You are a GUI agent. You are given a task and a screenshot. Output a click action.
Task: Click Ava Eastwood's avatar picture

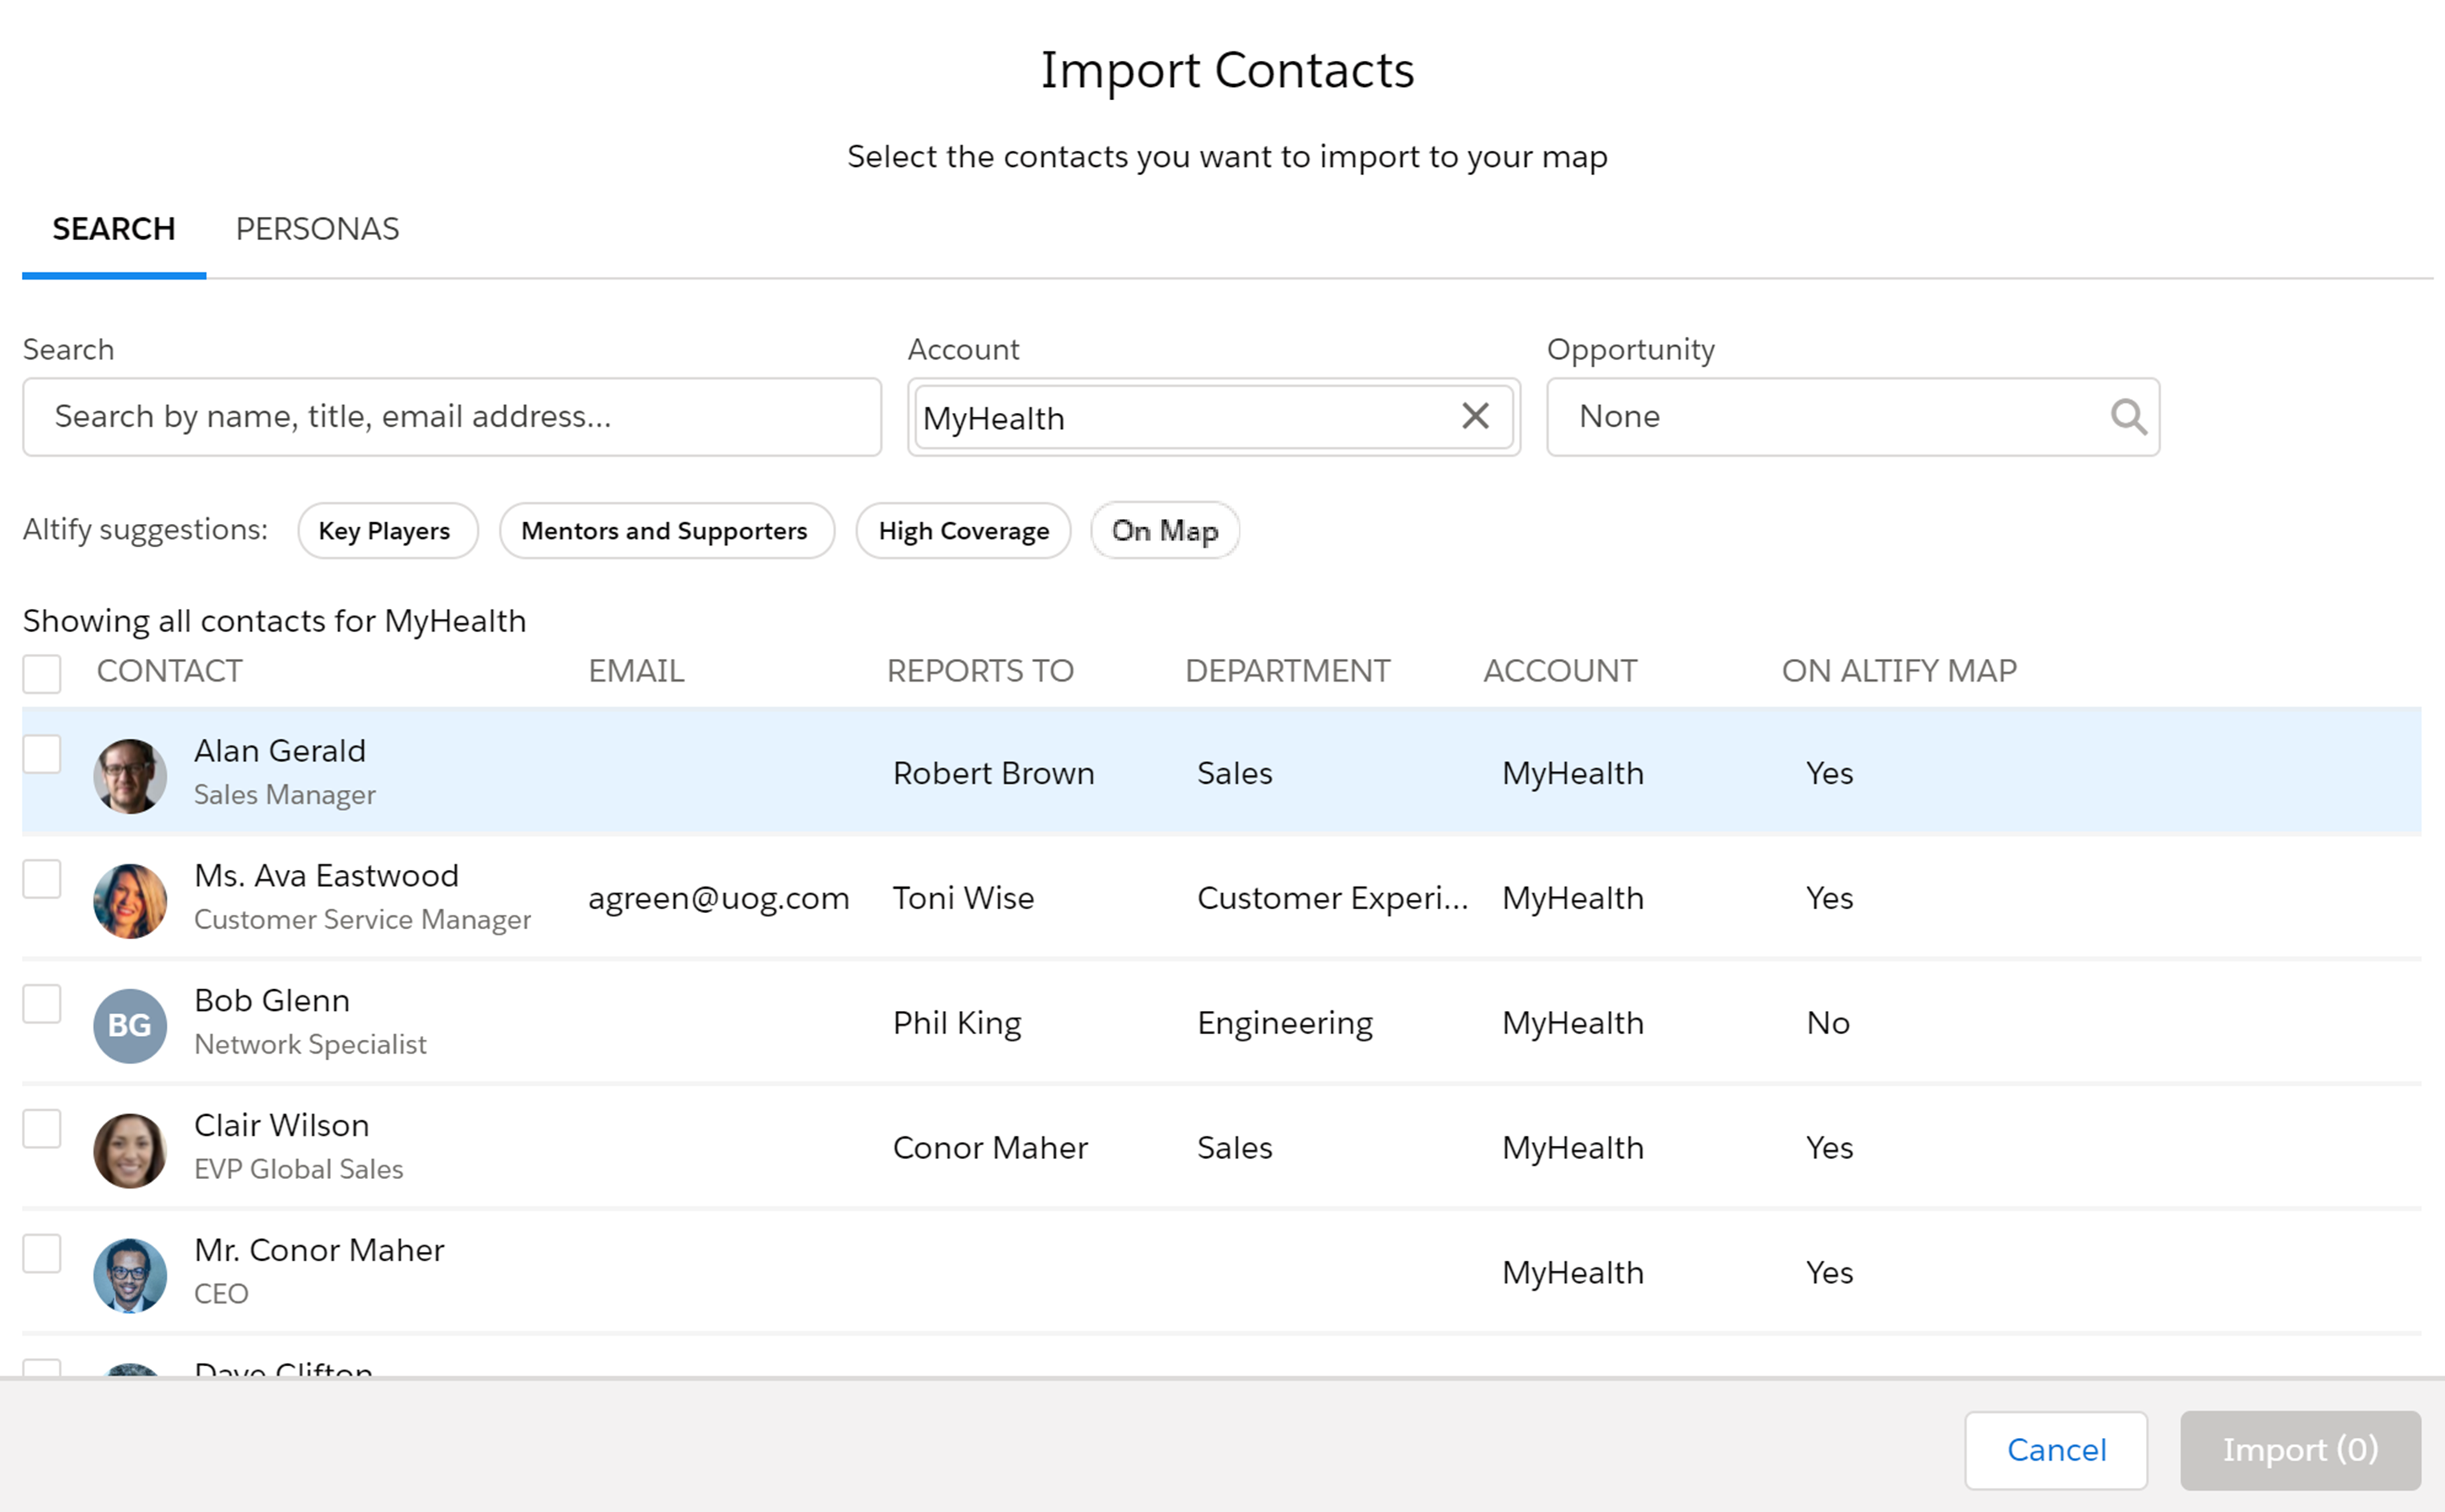[x=130, y=900]
